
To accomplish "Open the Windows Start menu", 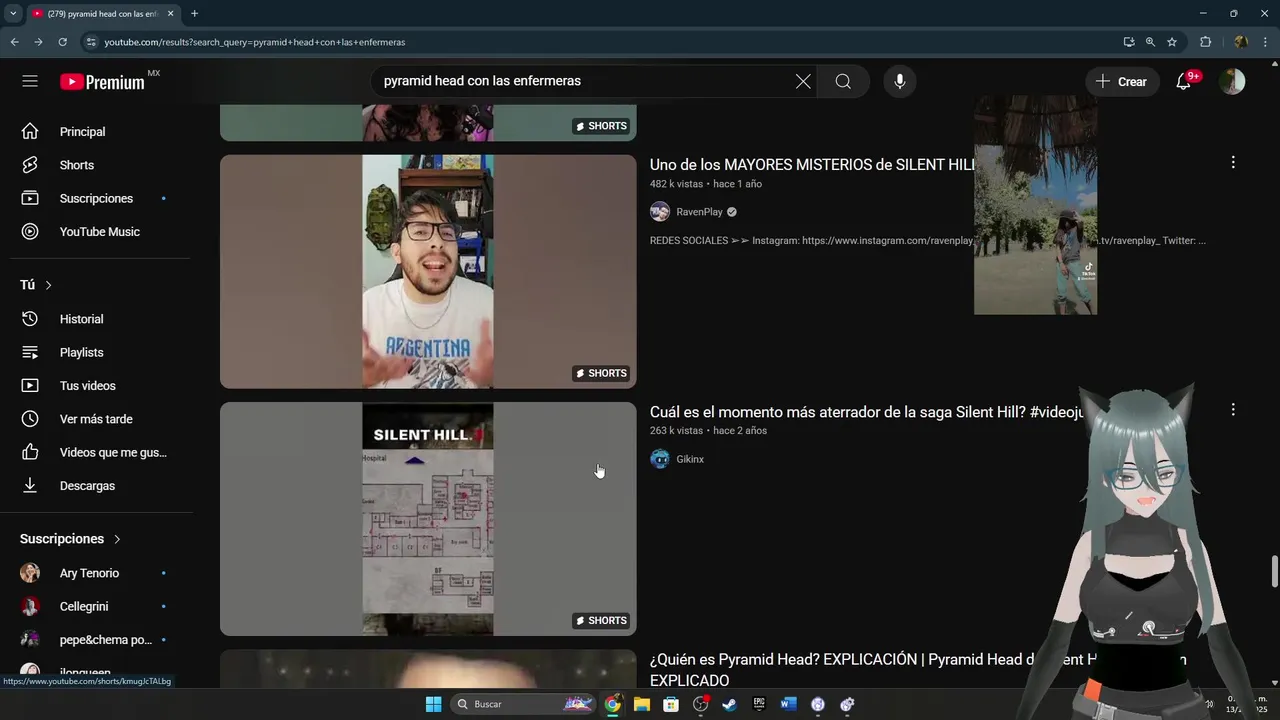I will coord(433,704).
